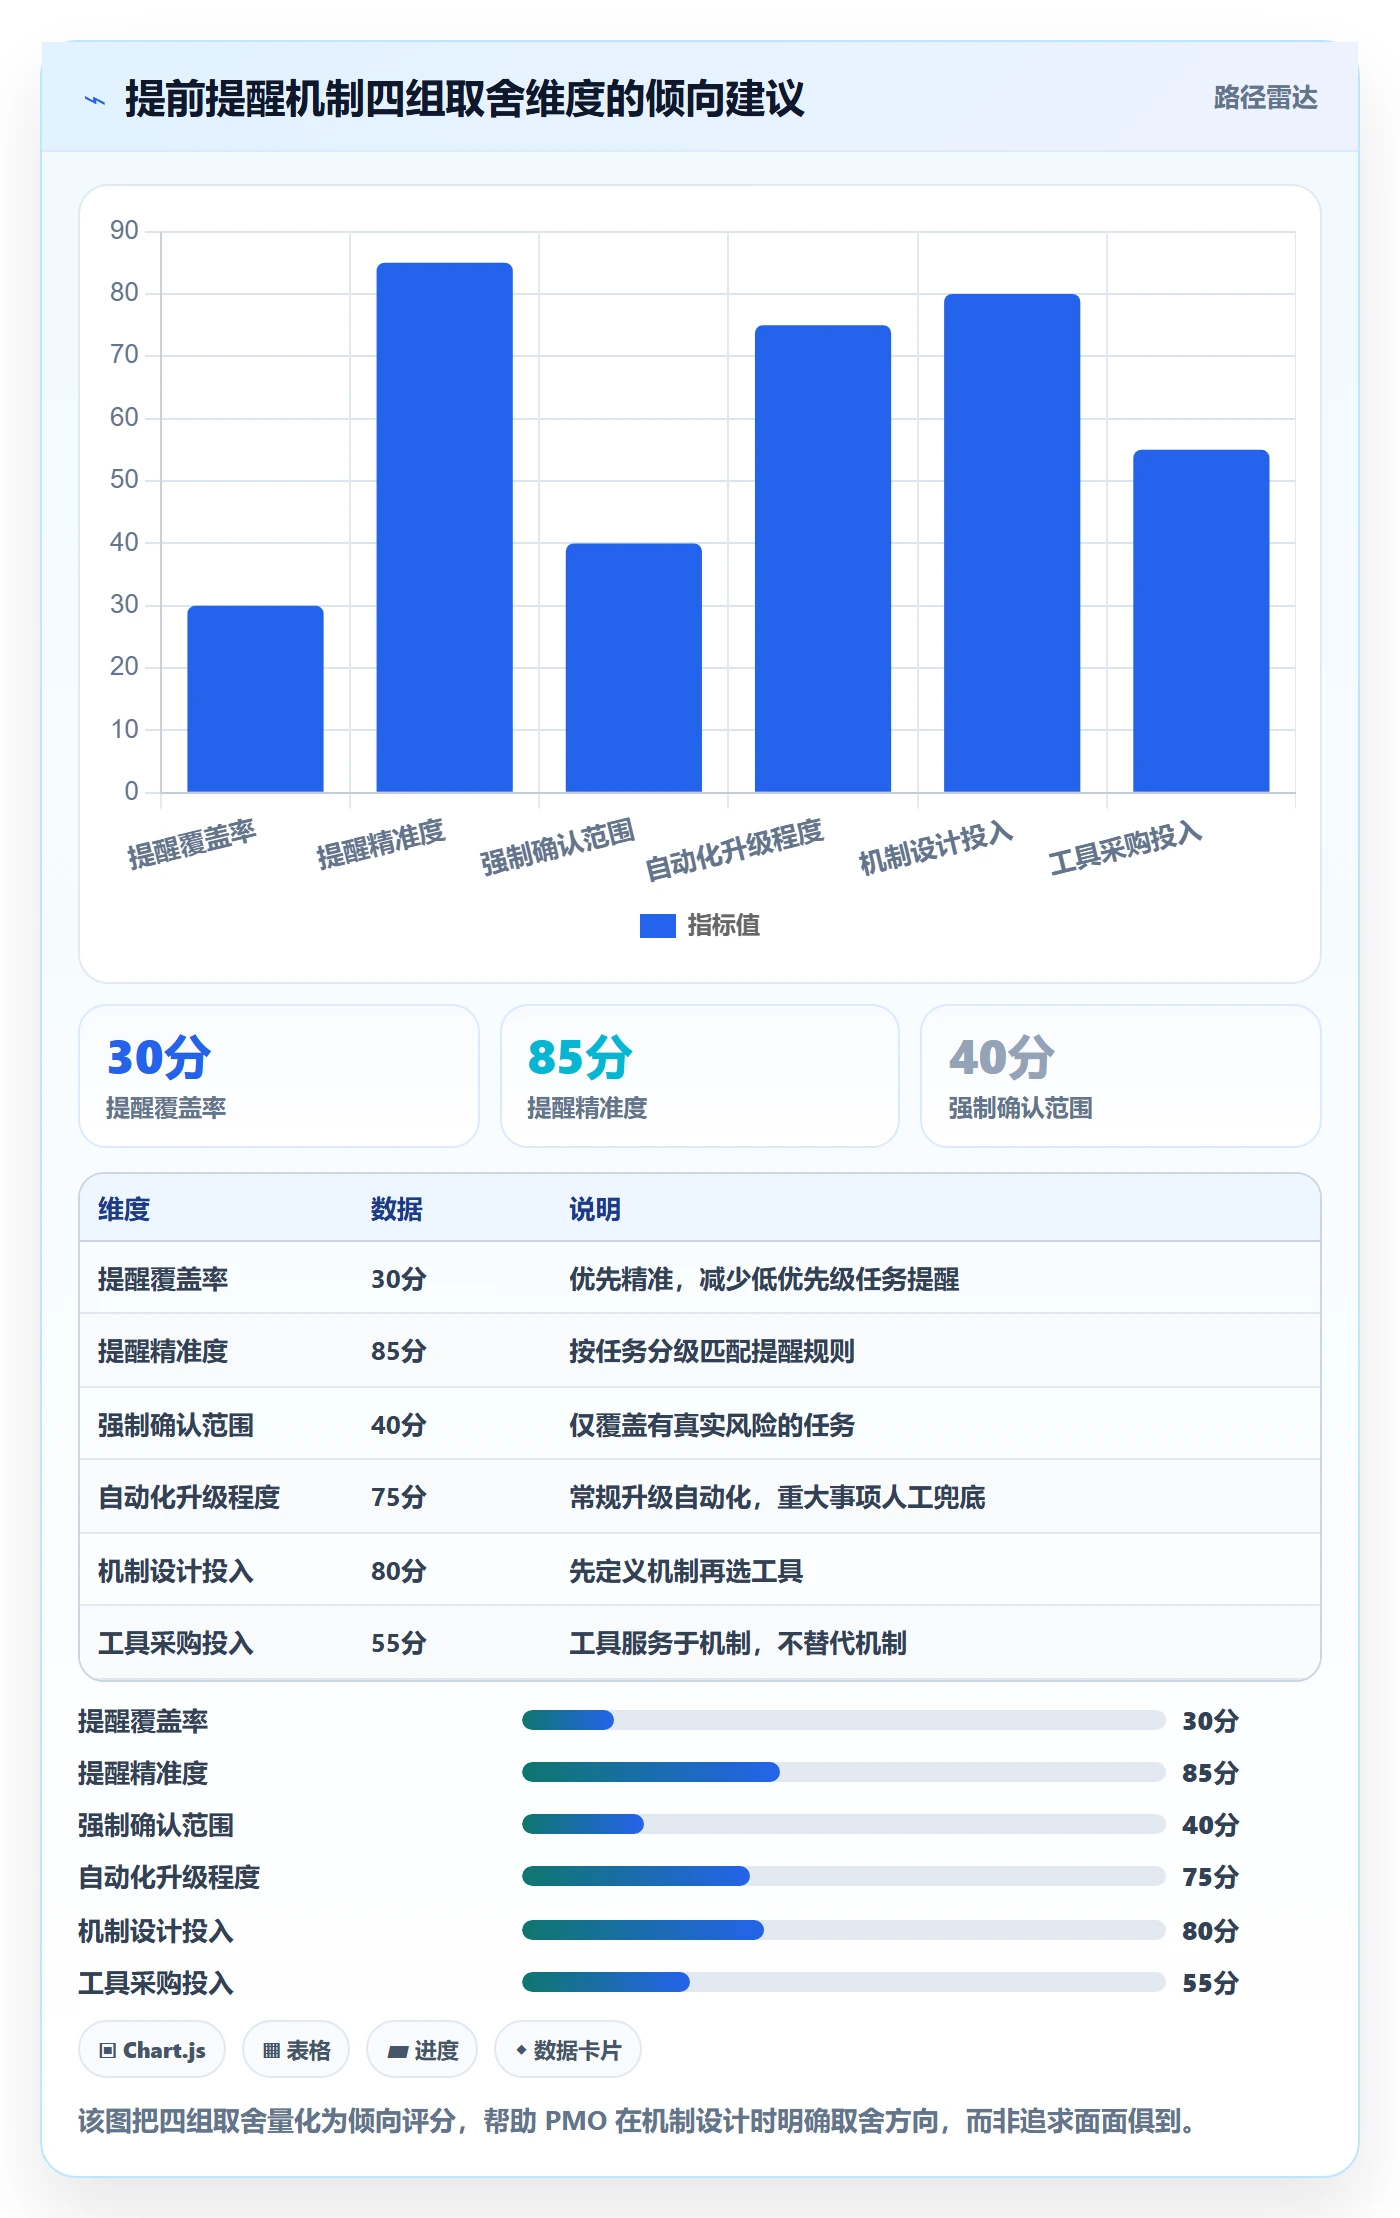Click the 工具采购投入 bar in the chart
The height and width of the screenshot is (2218, 1400).
pos(1201,621)
